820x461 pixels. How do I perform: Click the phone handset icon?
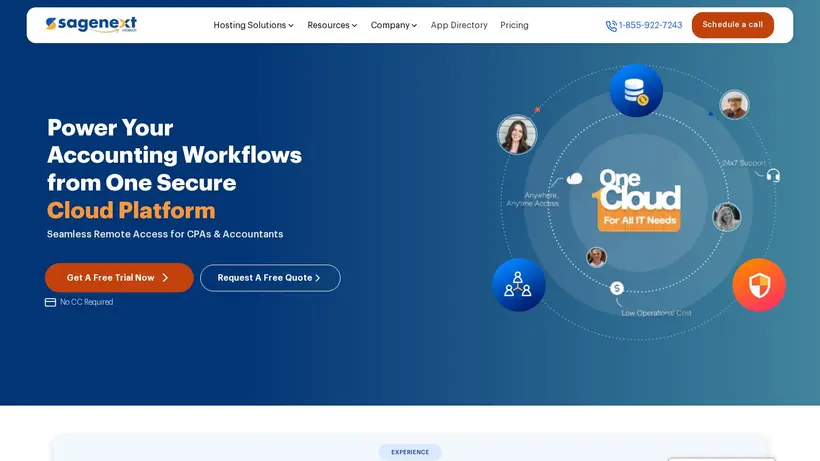[x=611, y=26]
